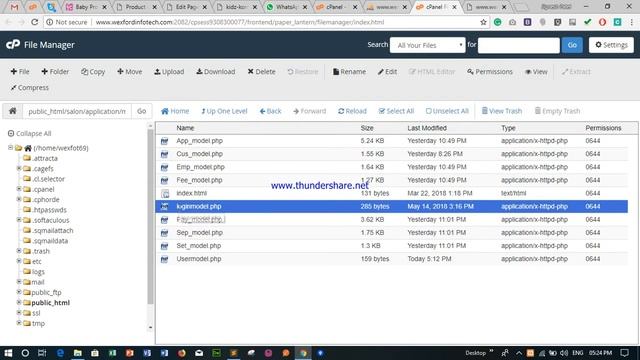Open File Explorer from taskbar
This screenshot has height=360, width=640.
pos(78,353)
